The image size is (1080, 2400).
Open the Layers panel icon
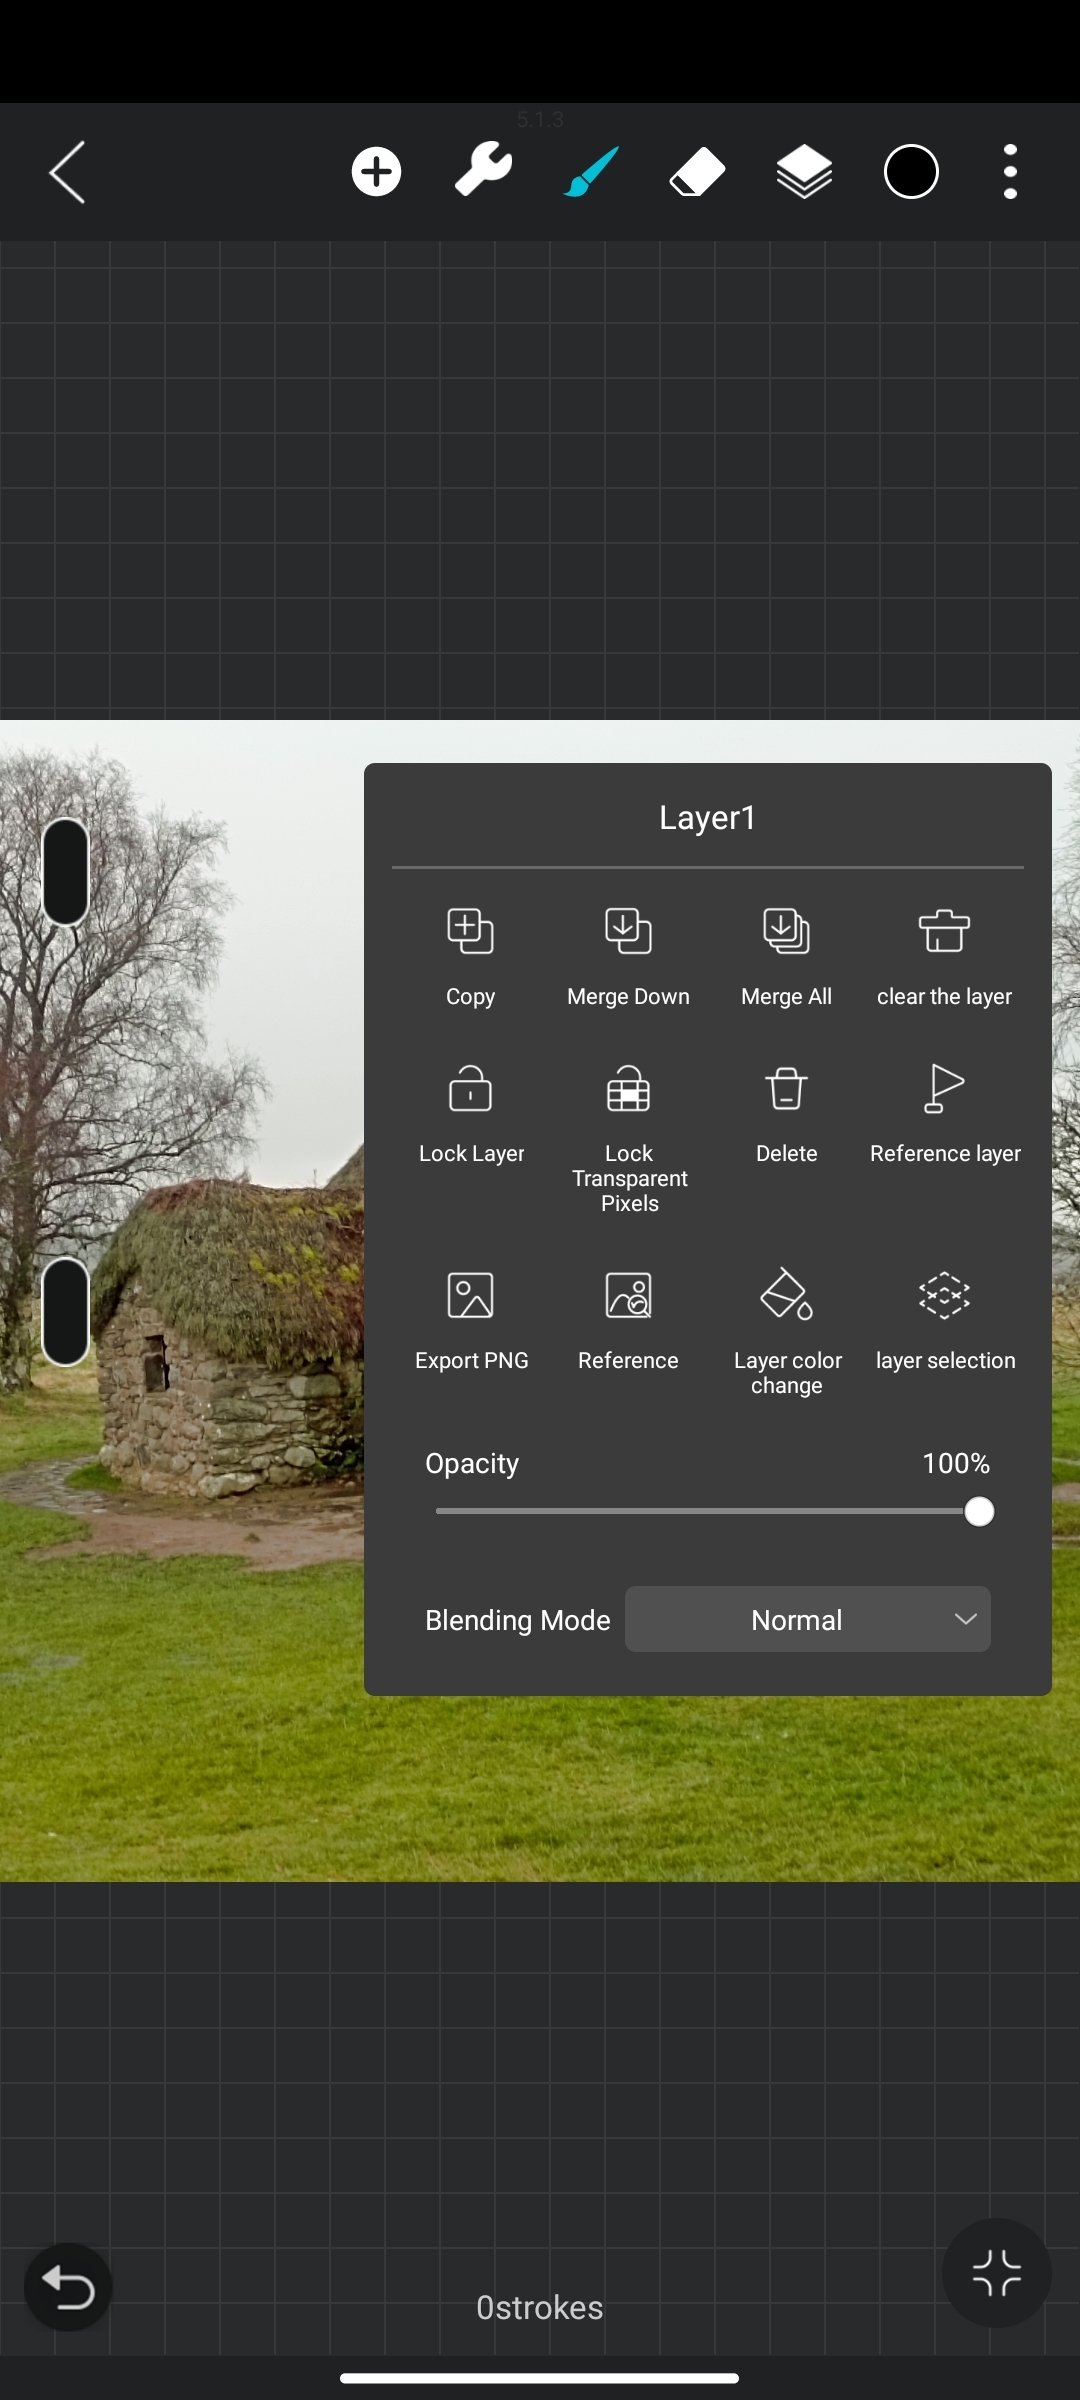click(x=804, y=172)
